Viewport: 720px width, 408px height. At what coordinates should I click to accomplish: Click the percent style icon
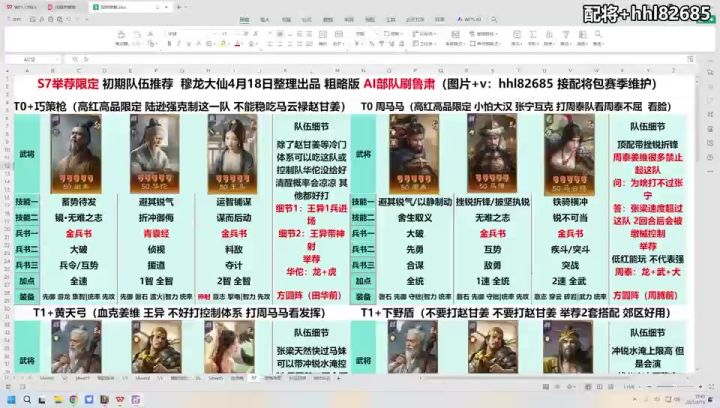point(372,44)
